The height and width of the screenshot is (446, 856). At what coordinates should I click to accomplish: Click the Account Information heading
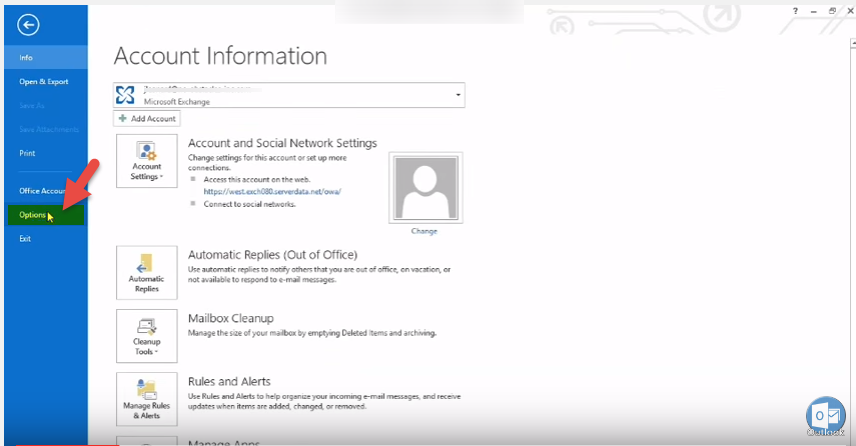coord(221,56)
